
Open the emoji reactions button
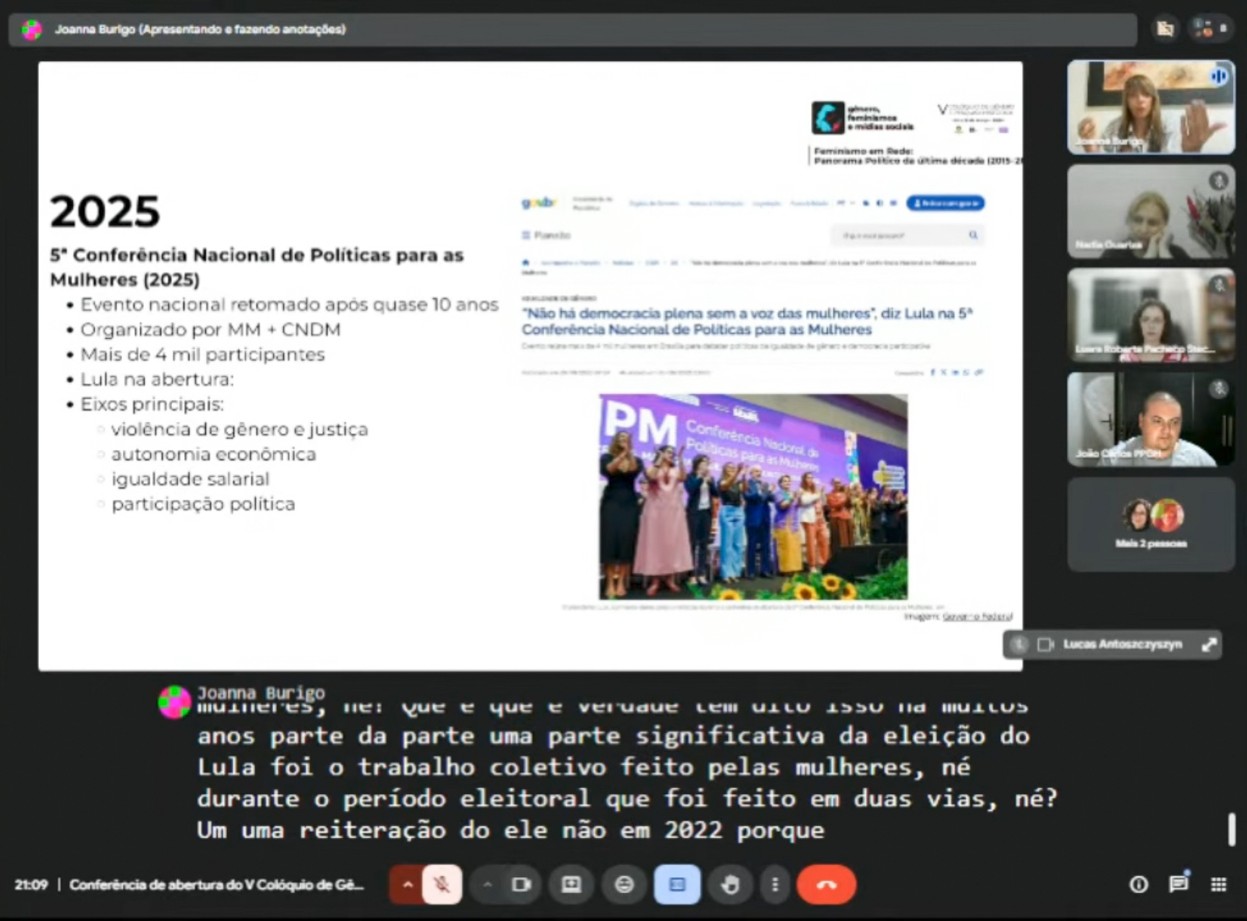click(625, 885)
